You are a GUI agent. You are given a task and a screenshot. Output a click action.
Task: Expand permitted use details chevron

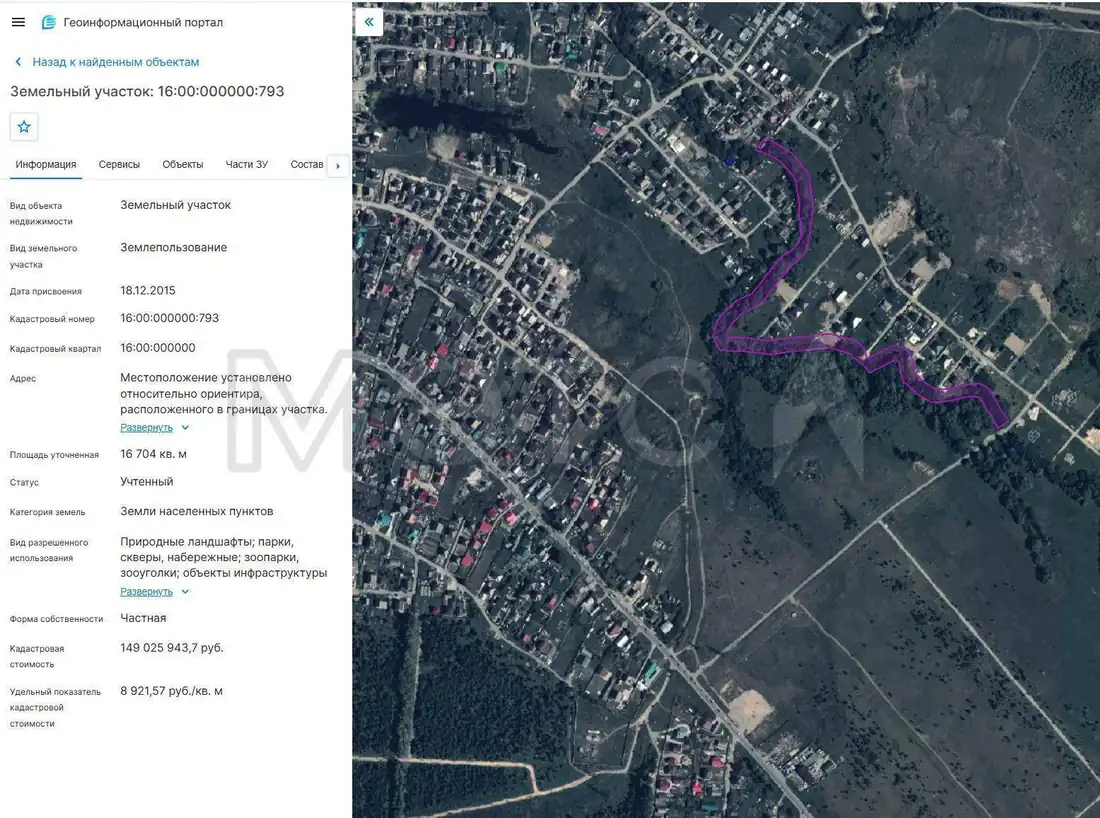click(185, 591)
